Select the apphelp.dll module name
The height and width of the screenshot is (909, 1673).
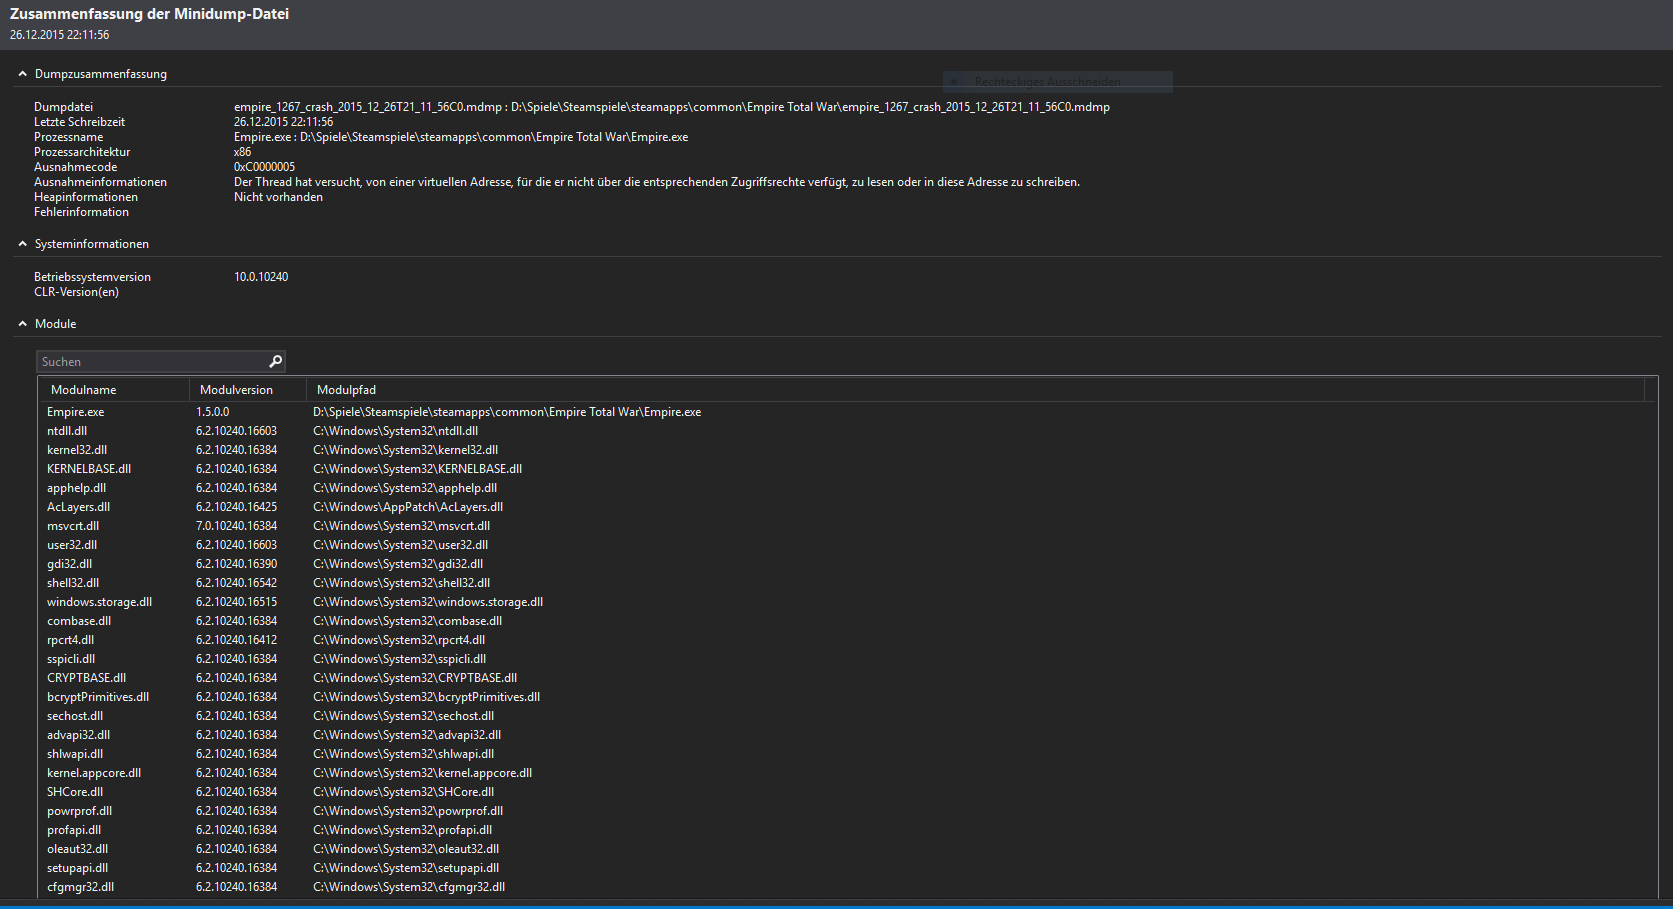[76, 488]
